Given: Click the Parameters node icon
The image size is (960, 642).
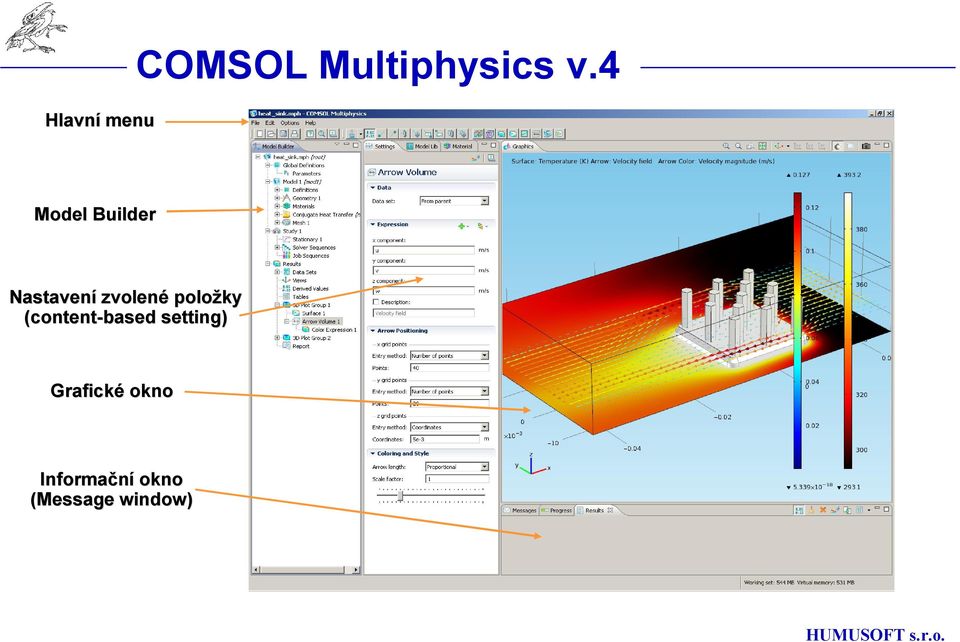Looking at the screenshot, I should coord(286,174).
